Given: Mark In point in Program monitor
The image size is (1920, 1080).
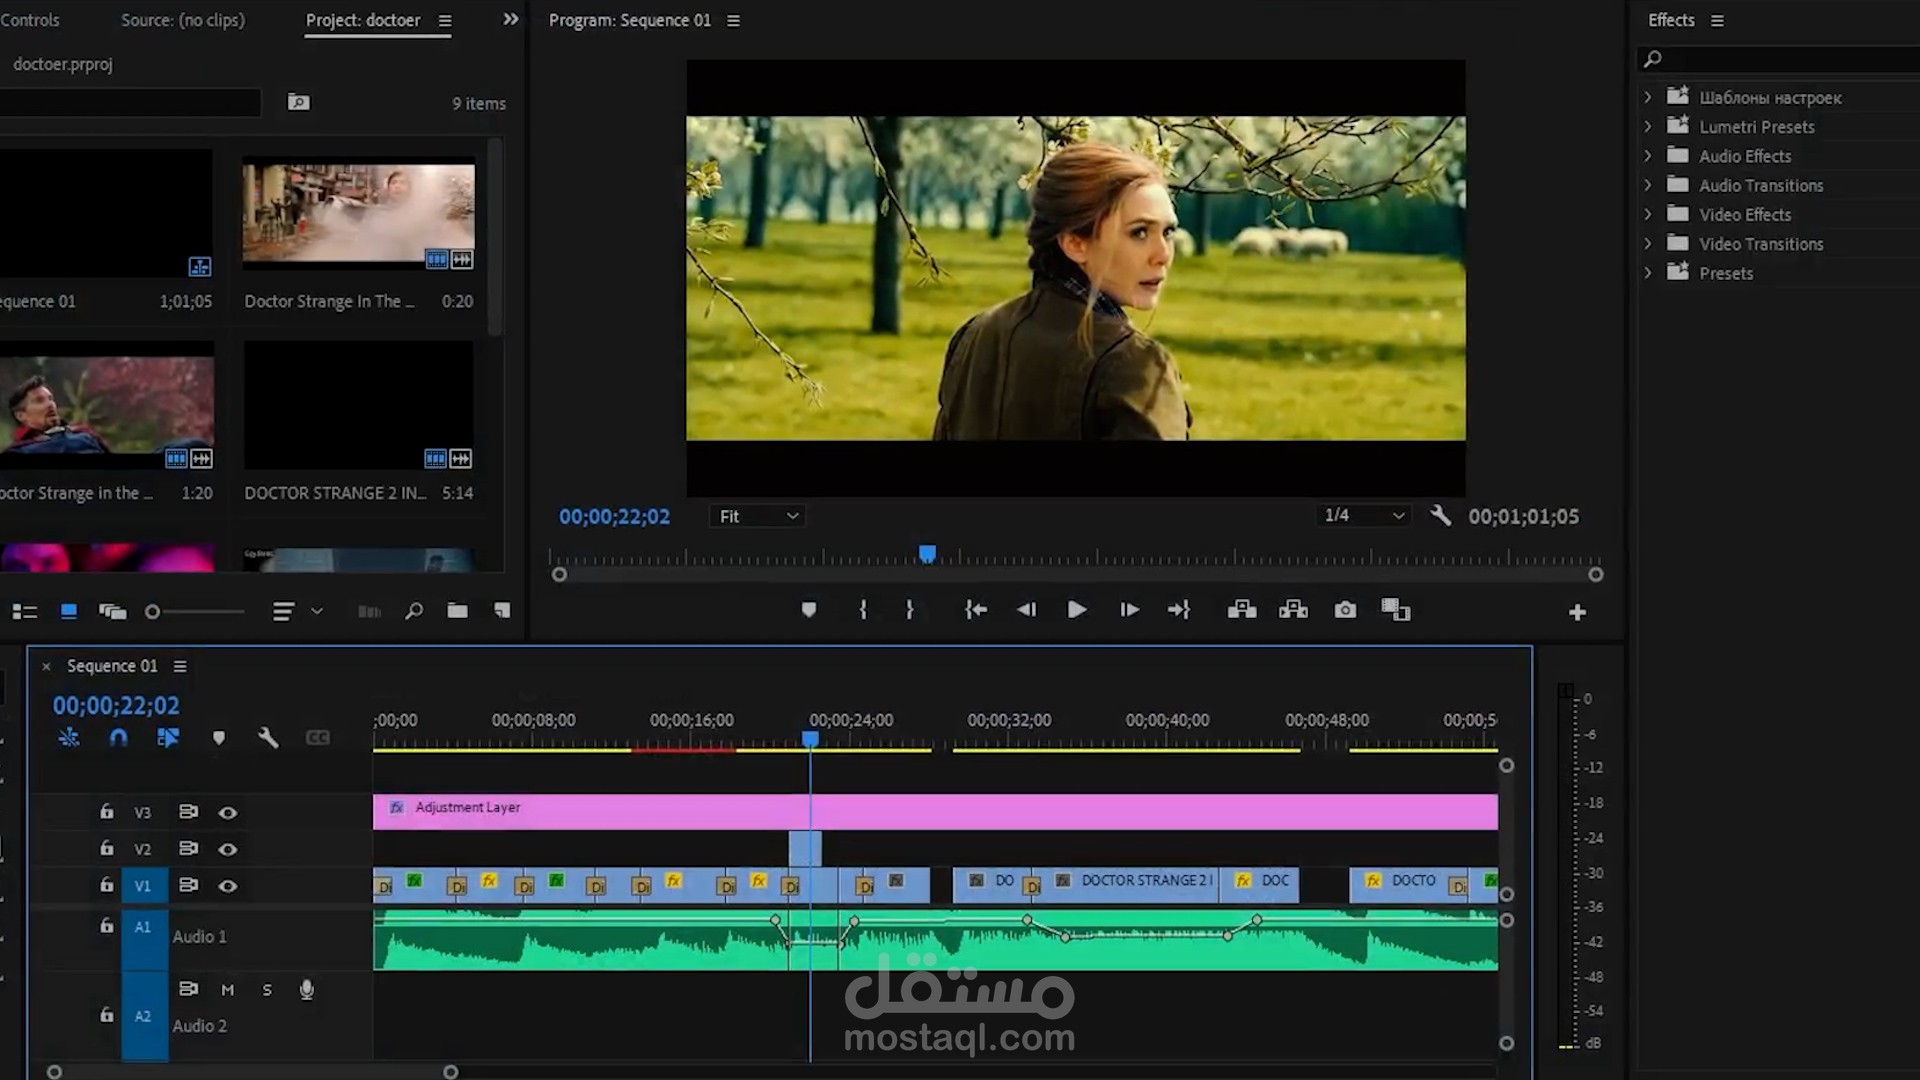Looking at the screenshot, I should [863, 610].
